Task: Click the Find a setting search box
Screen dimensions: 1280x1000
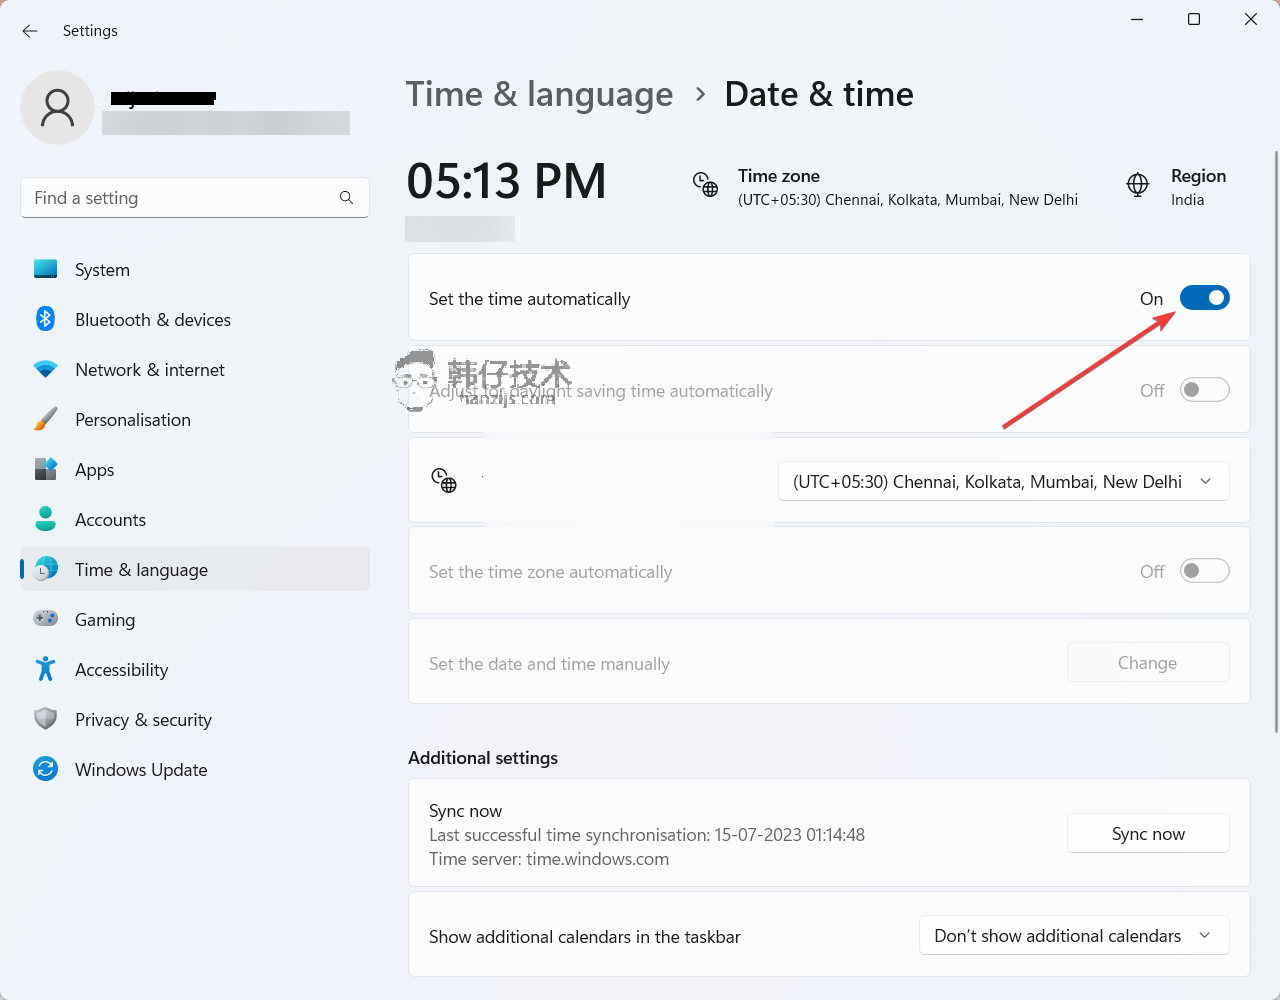Action: click(x=185, y=198)
